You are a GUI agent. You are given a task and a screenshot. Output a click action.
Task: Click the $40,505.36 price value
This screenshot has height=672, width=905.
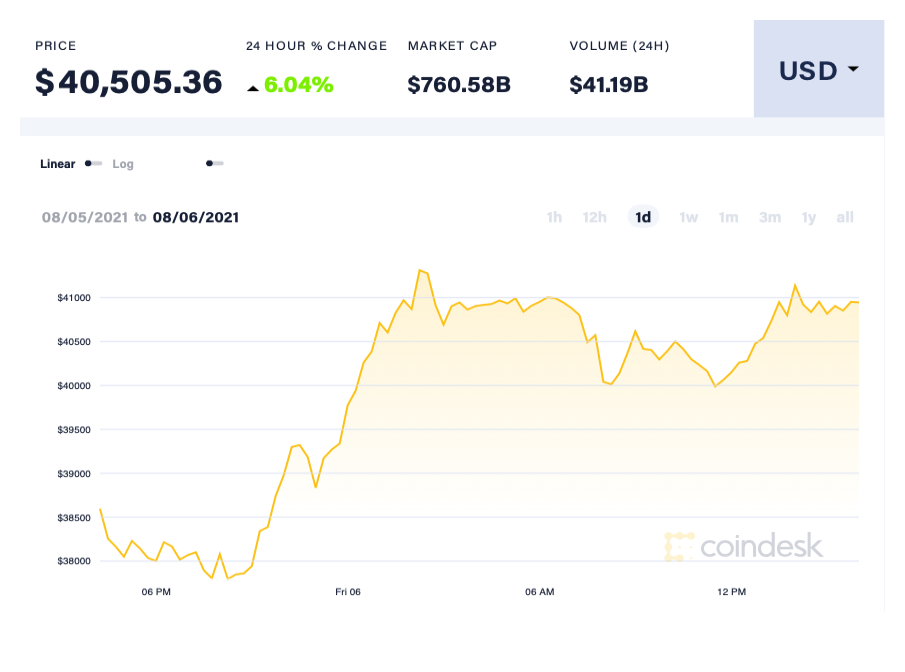tap(128, 82)
